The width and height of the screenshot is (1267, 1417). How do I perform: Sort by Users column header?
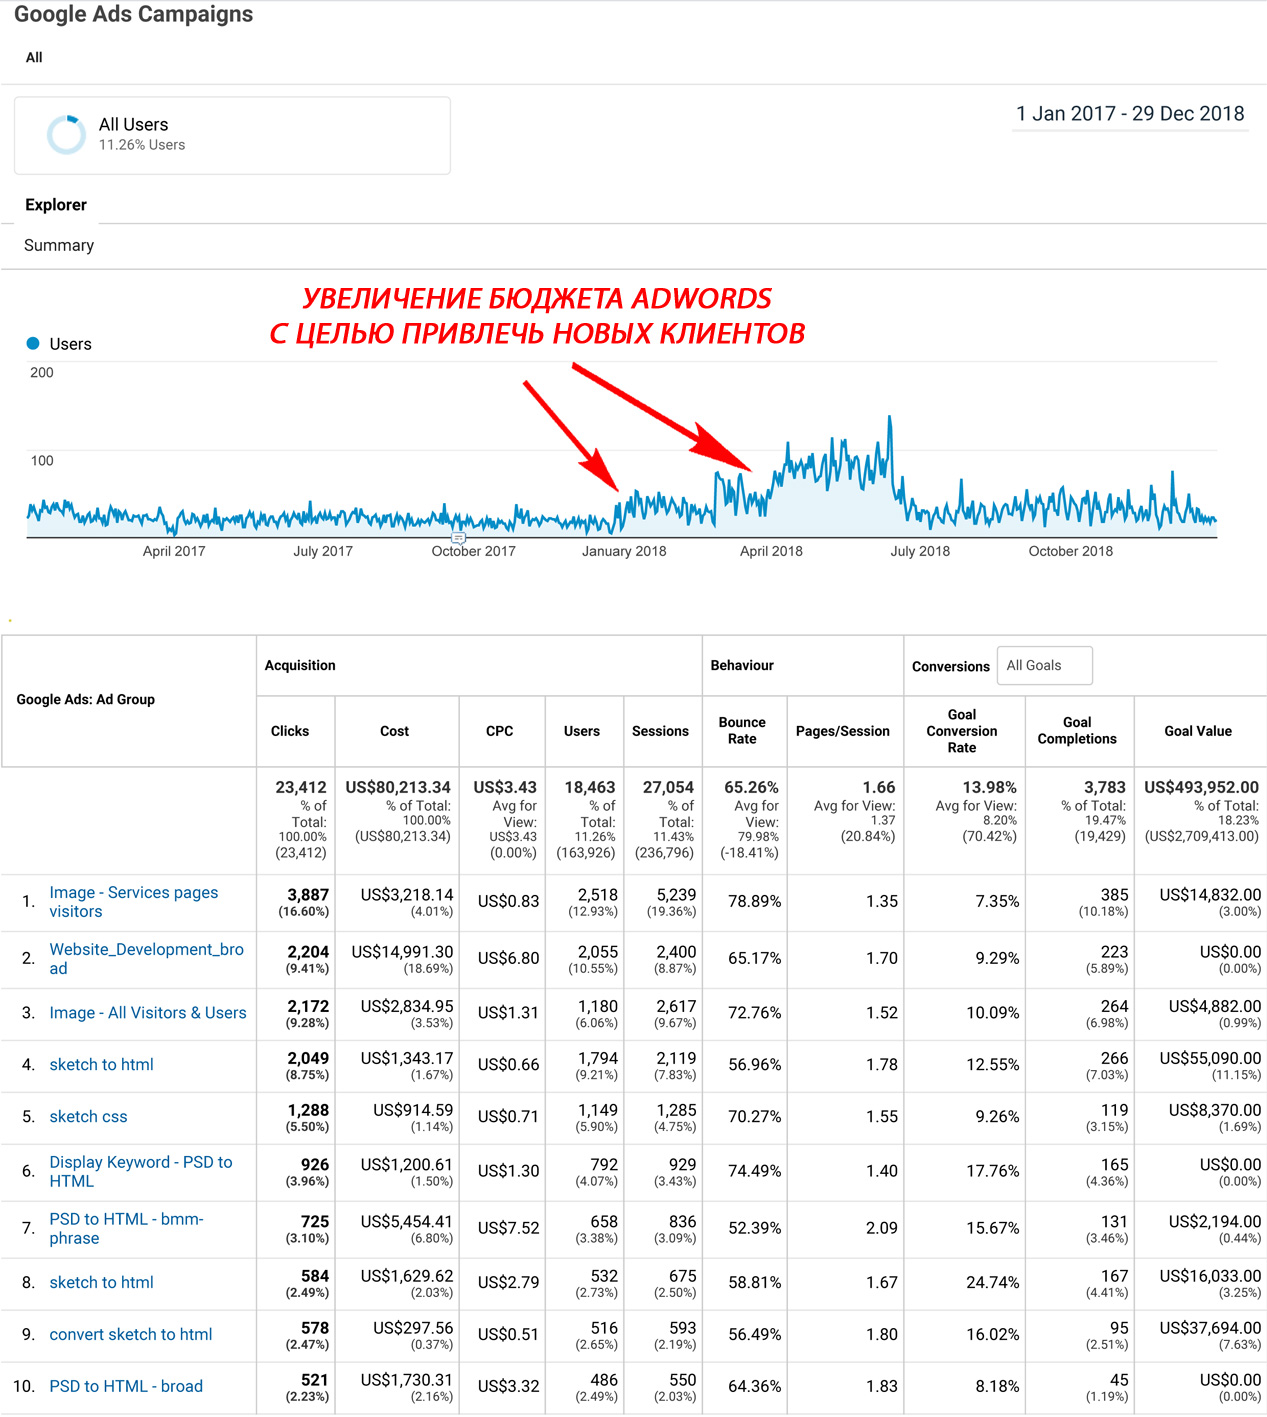[x=581, y=731]
